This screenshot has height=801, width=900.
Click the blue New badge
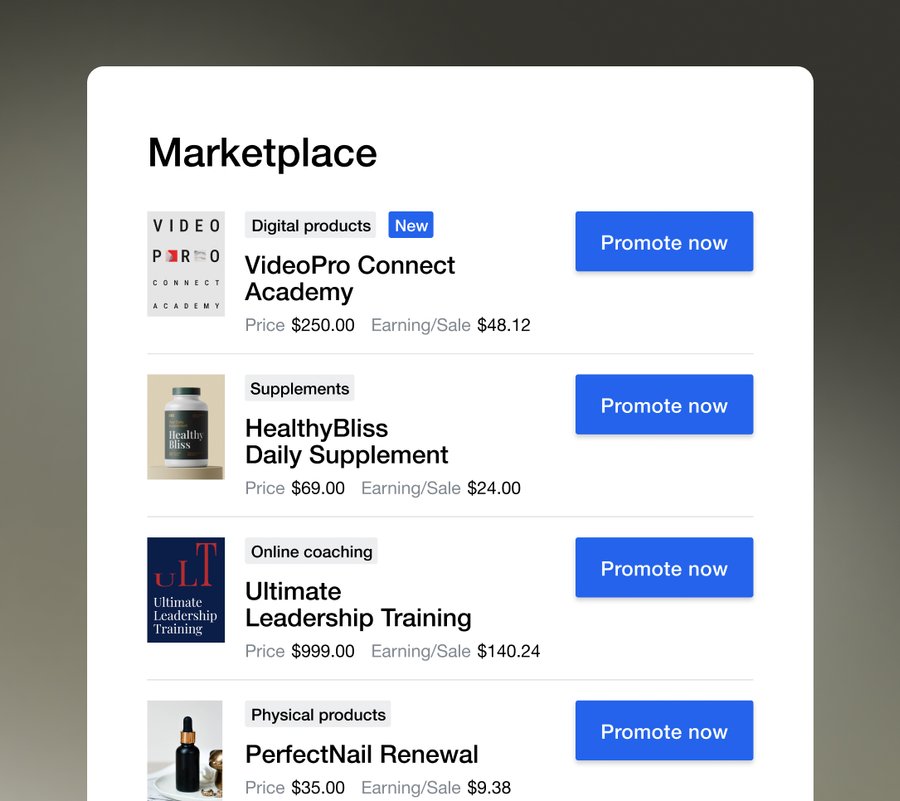(x=411, y=225)
